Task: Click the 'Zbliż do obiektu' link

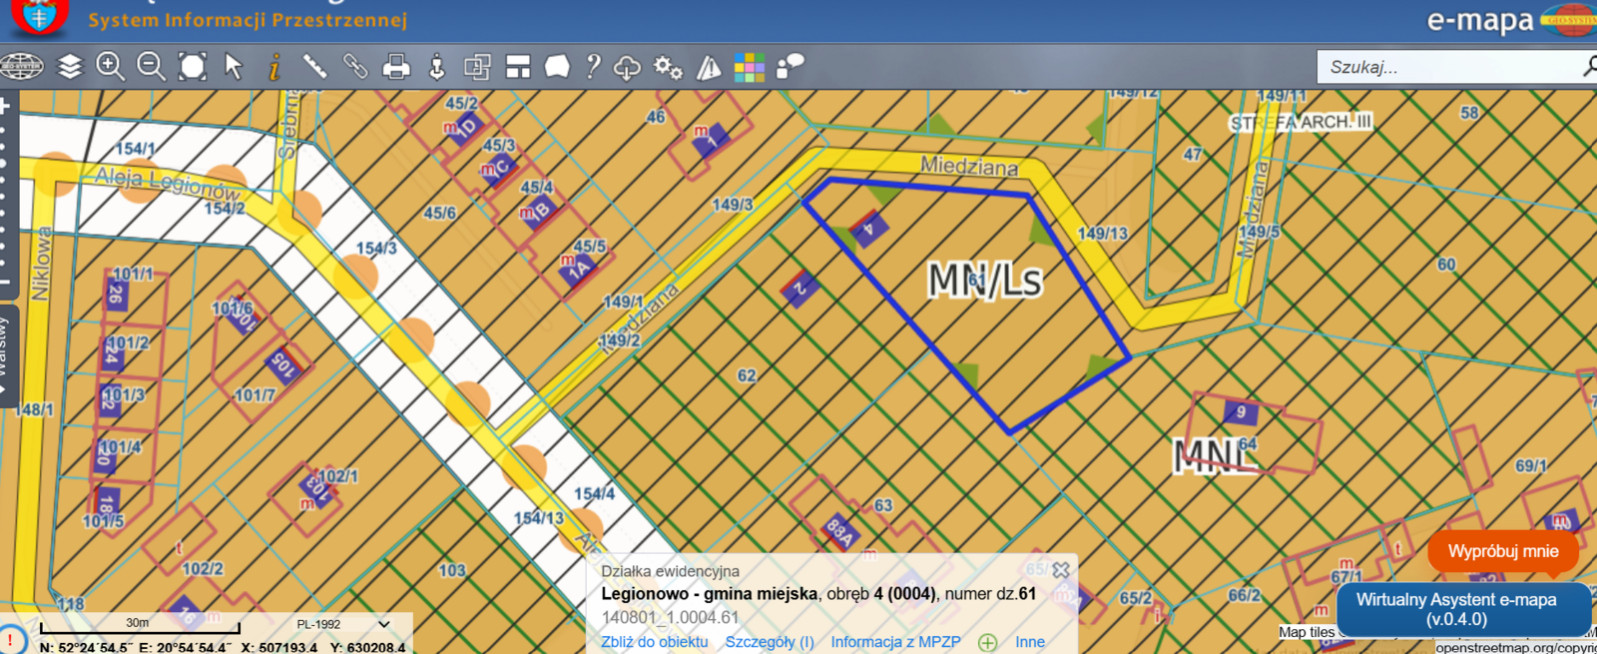Action: (x=654, y=642)
